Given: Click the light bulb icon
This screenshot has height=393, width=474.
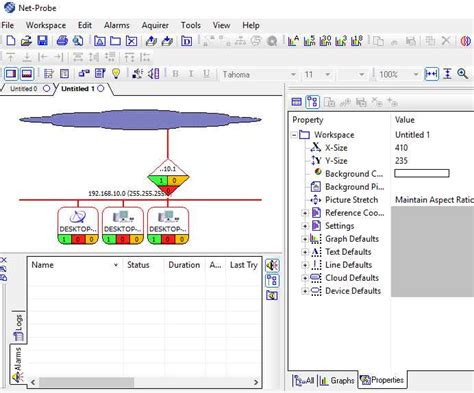Looking at the screenshot, I should pyautogui.click(x=116, y=73).
